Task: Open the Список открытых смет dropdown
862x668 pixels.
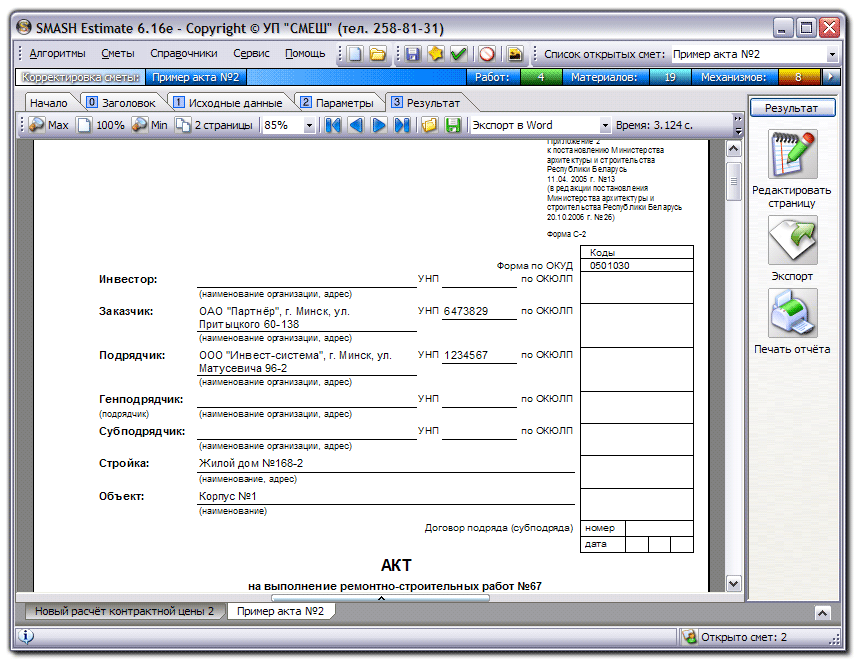Action: pyautogui.click(x=832, y=54)
